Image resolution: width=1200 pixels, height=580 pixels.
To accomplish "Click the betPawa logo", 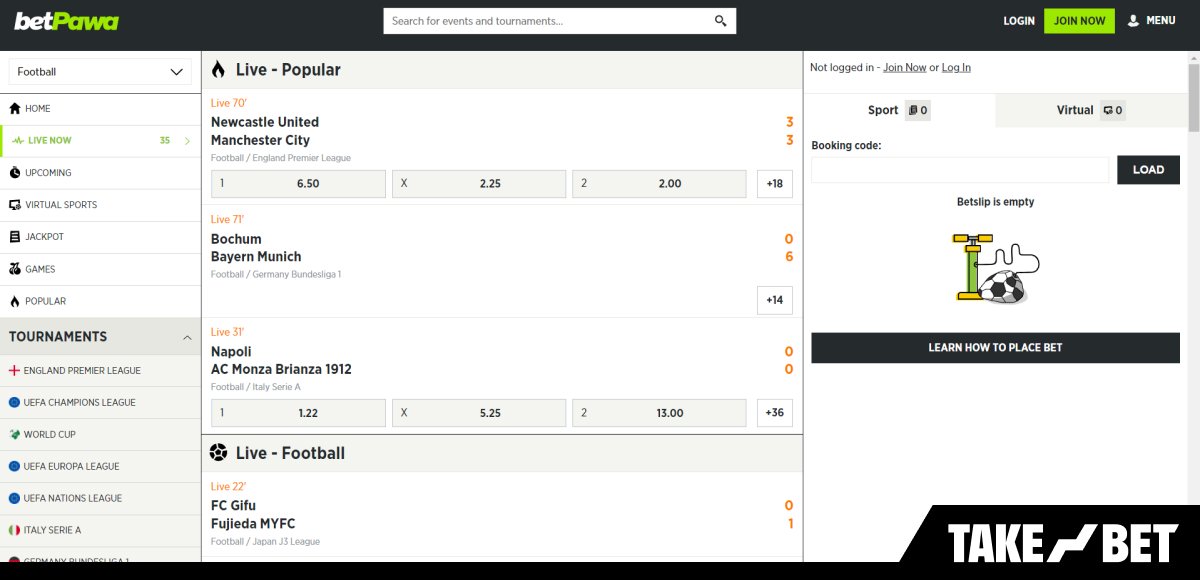I will click(66, 21).
